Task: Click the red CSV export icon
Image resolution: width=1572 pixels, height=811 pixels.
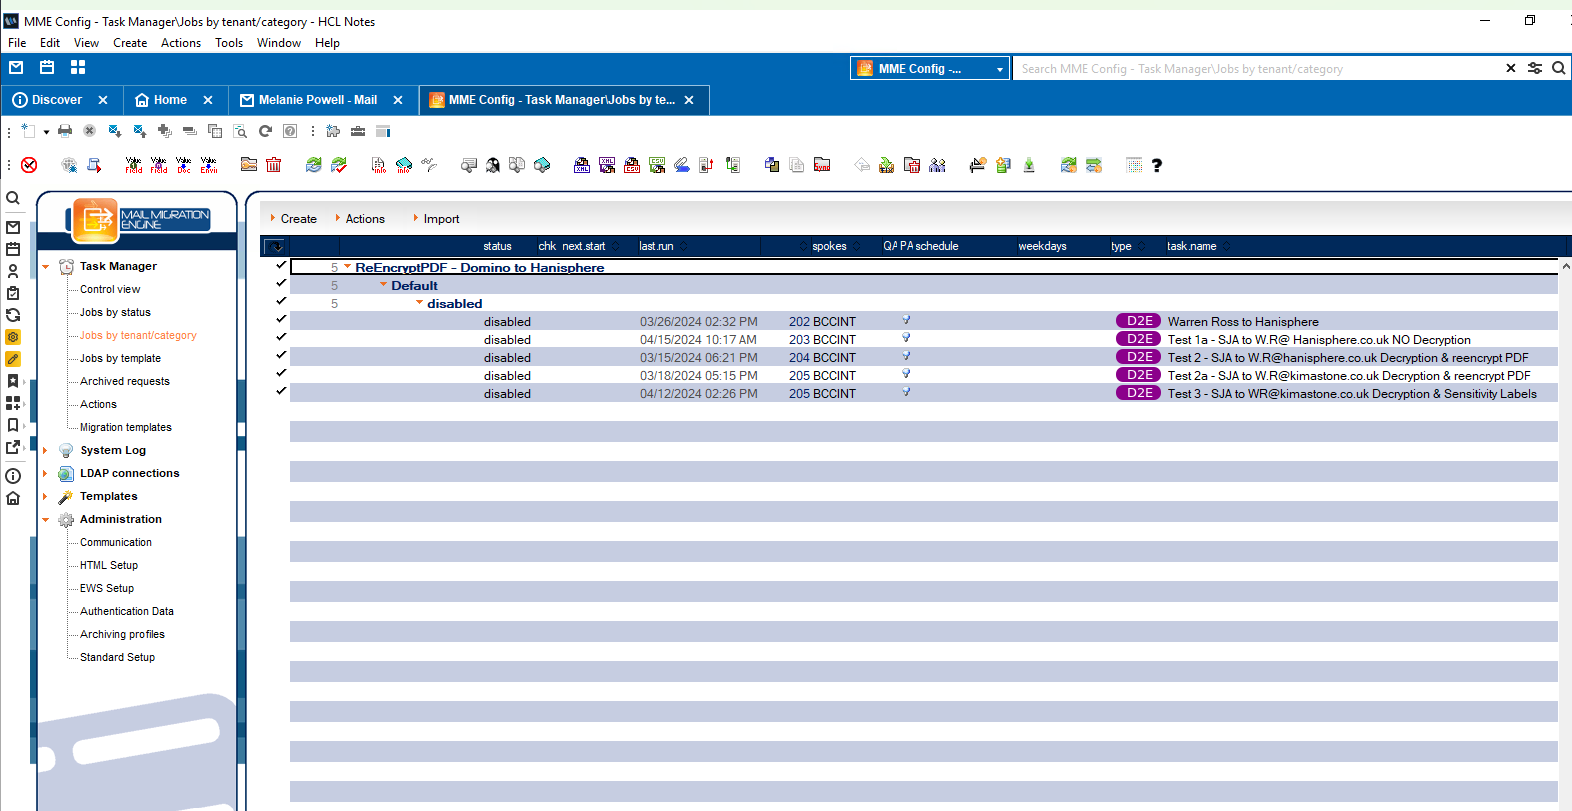Action: click(x=632, y=165)
